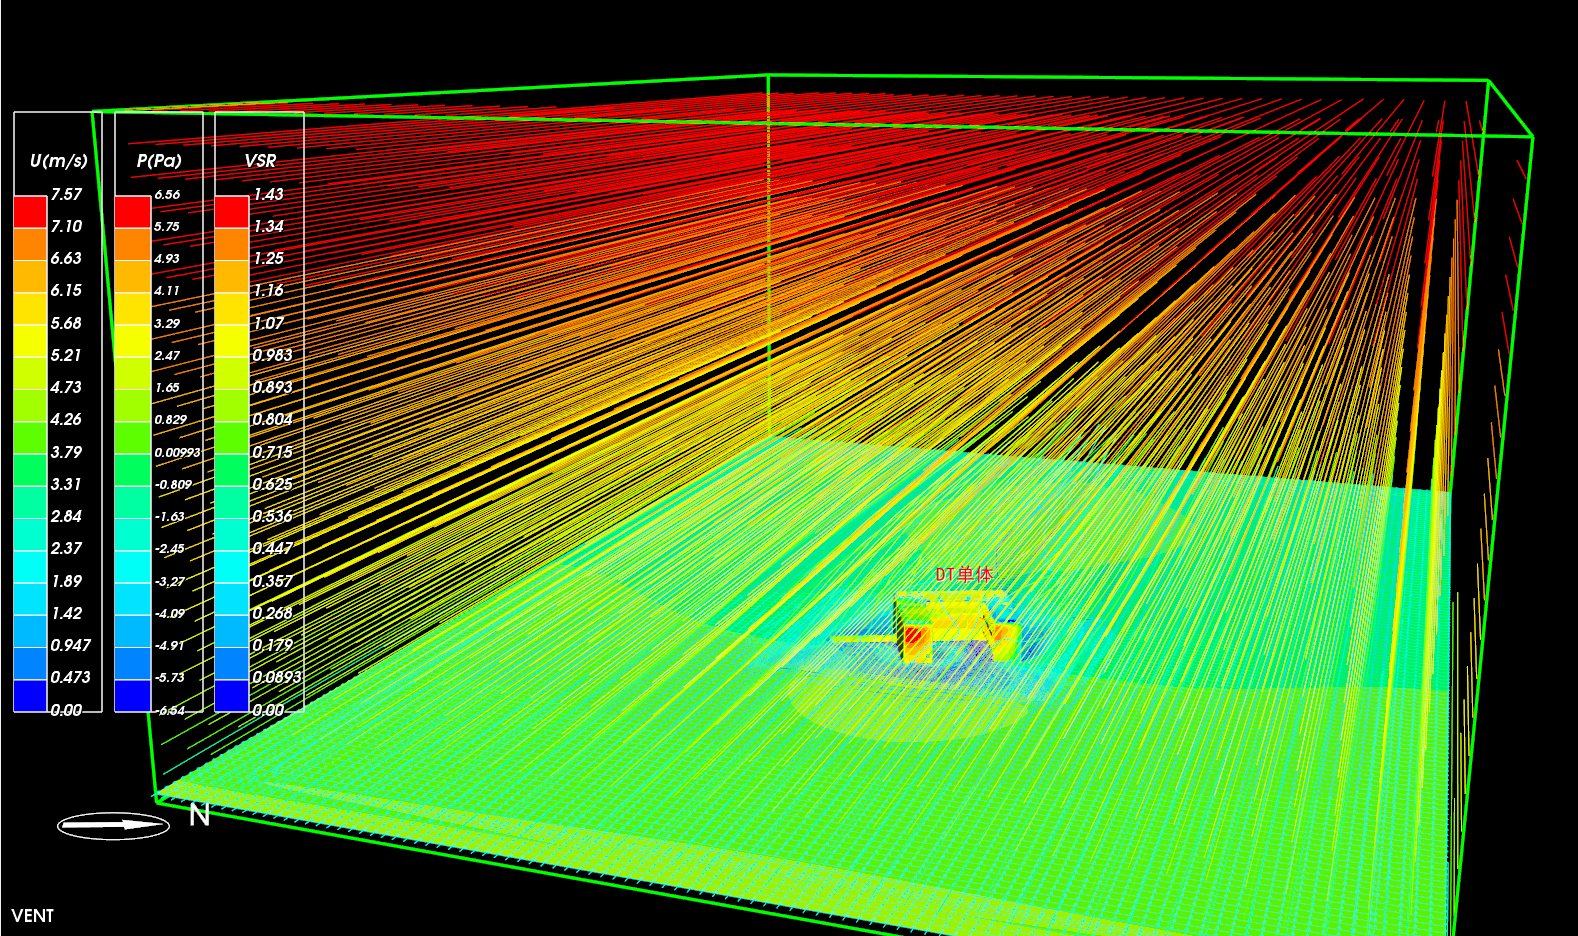This screenshot has width=1578, height=936.
Task: Click the DT单体 red label
Action: tap(964, 574)
